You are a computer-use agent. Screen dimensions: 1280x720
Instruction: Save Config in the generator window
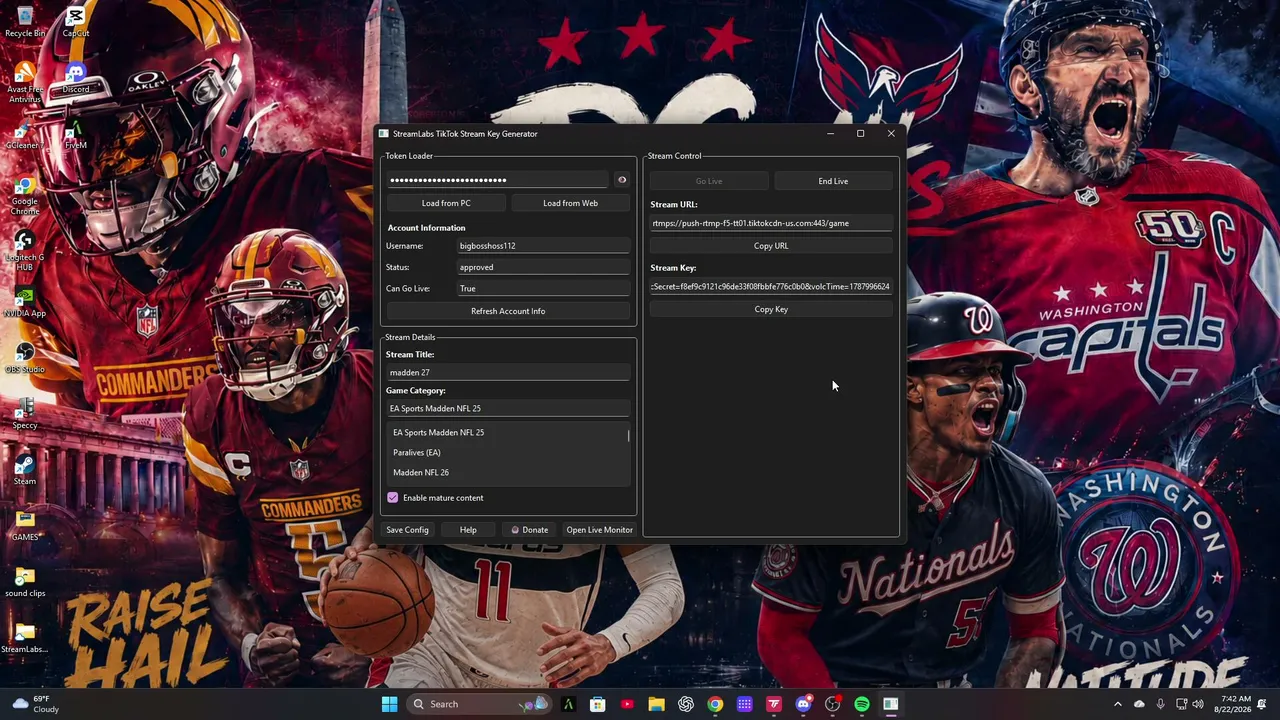407,530
